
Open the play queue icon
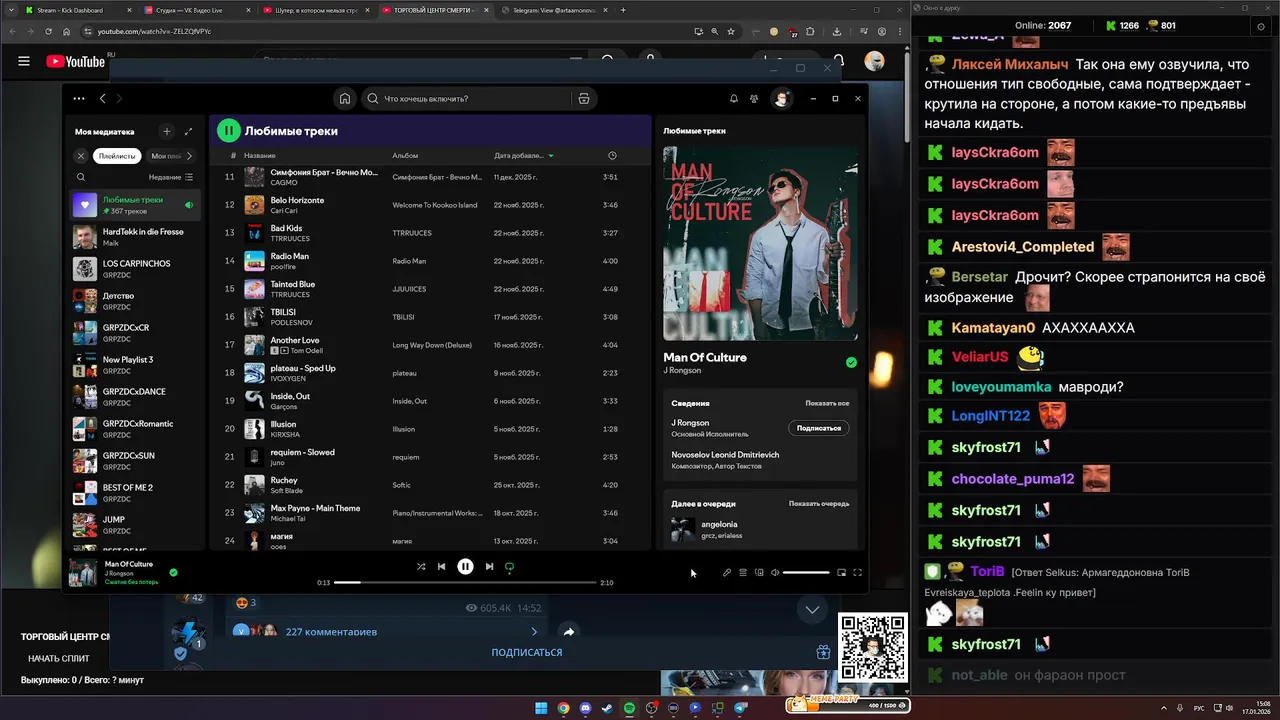[743, 573]
